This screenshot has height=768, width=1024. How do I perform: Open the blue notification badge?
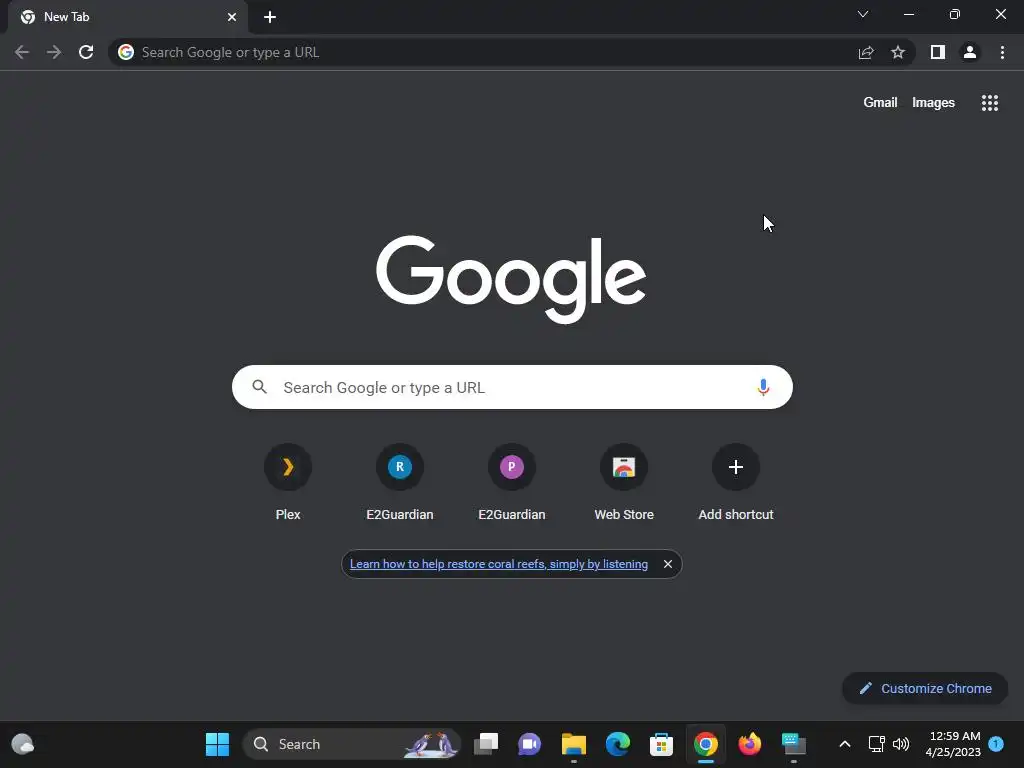(996, 744)
